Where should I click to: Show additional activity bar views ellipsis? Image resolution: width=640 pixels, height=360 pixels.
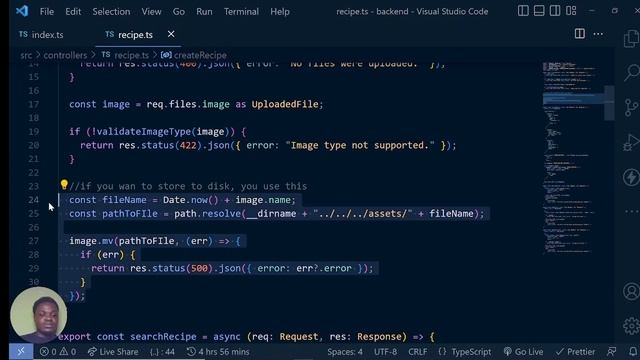[x=632, y=211]
